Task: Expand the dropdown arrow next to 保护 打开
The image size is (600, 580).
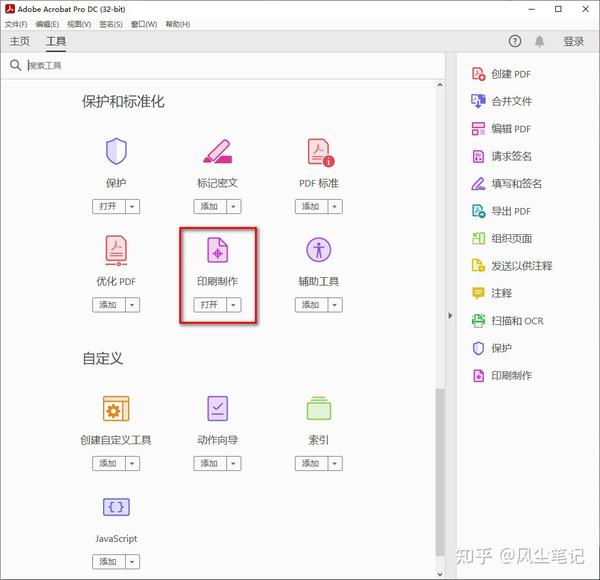Action: 132,207
